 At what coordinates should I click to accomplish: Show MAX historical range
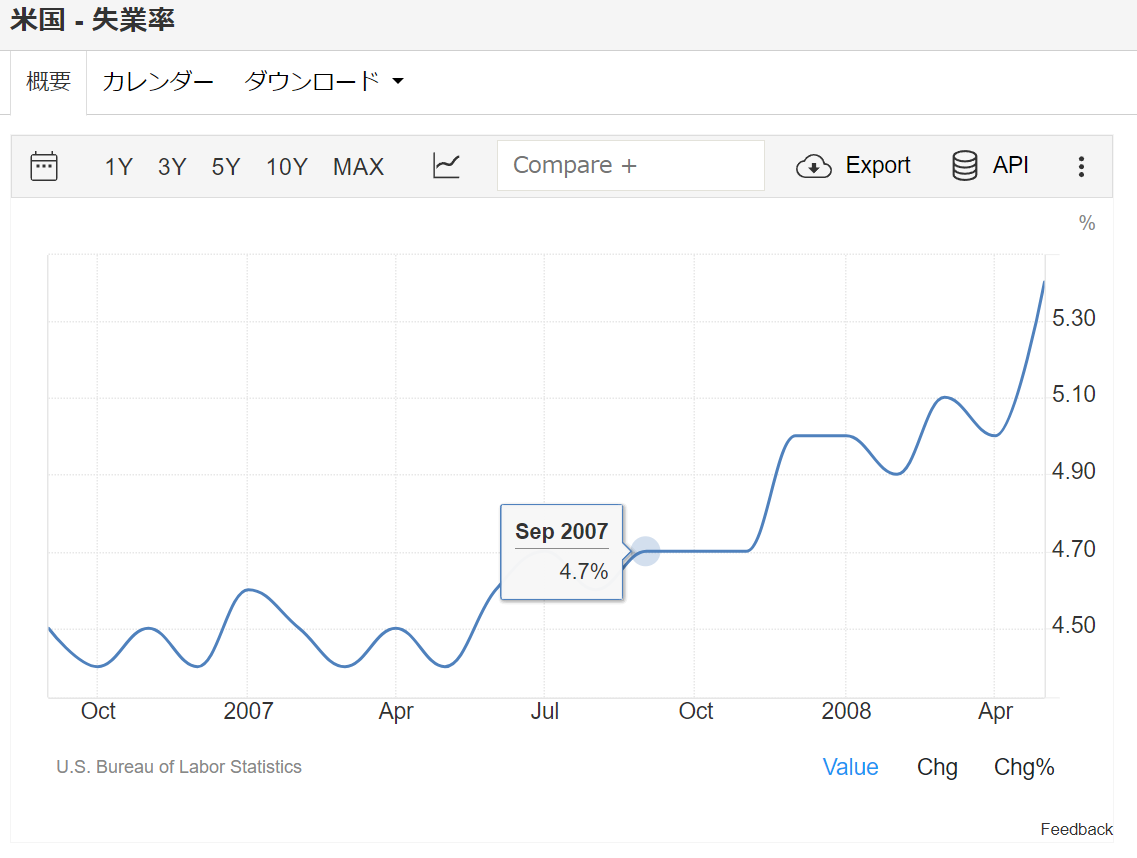click(358, 167)
